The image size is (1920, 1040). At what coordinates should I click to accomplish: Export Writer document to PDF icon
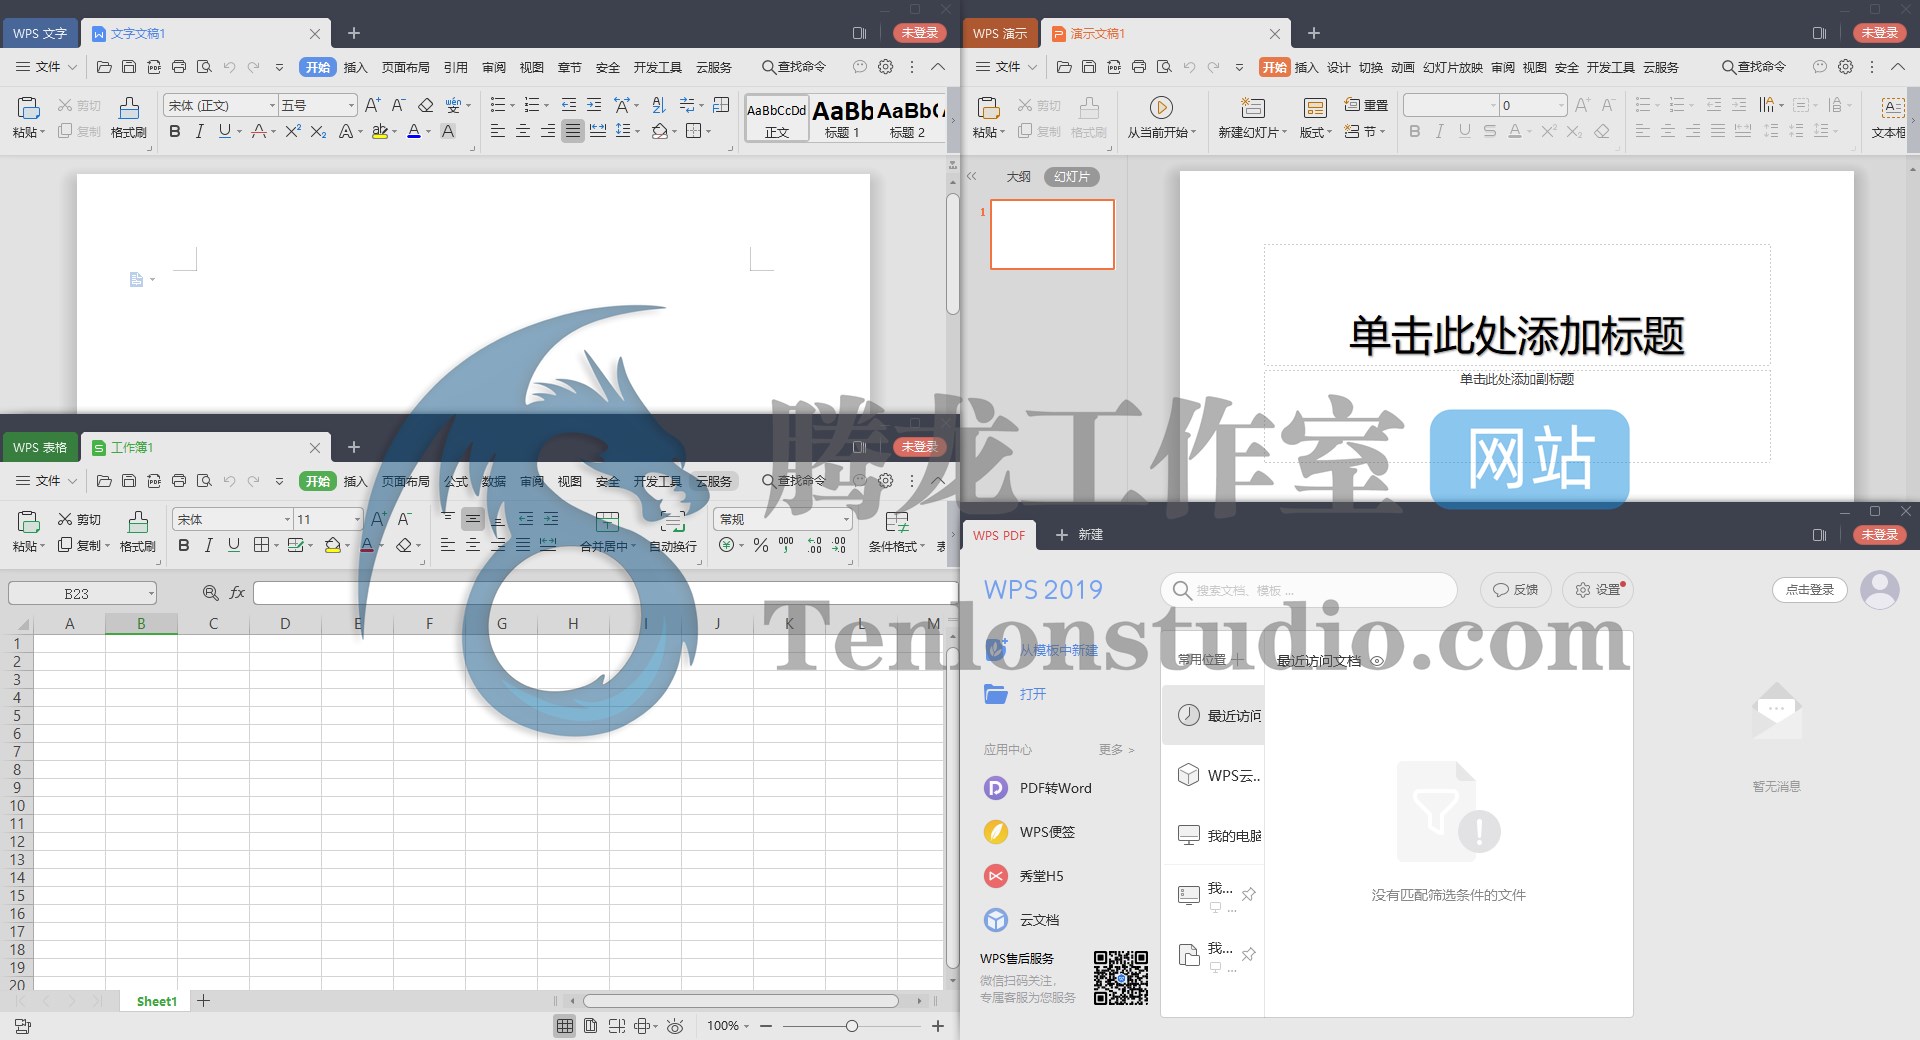(154, 67)
